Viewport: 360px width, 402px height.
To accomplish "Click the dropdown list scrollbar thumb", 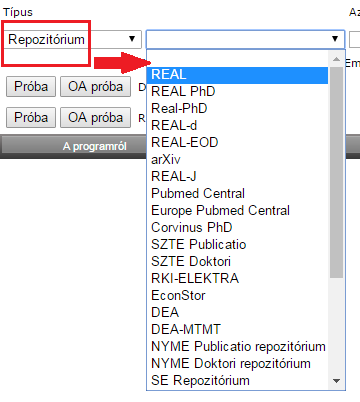I will pos(336,172).
